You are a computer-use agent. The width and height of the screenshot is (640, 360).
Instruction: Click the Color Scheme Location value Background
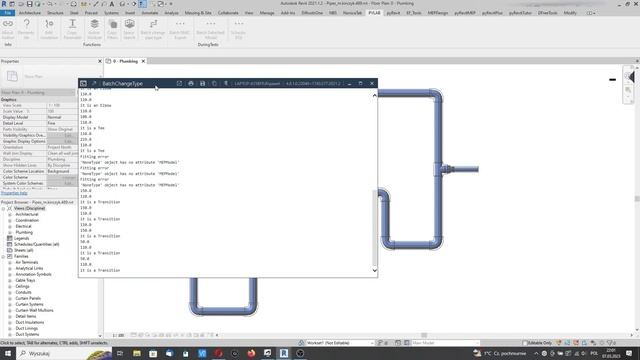[x=62, y=171]
